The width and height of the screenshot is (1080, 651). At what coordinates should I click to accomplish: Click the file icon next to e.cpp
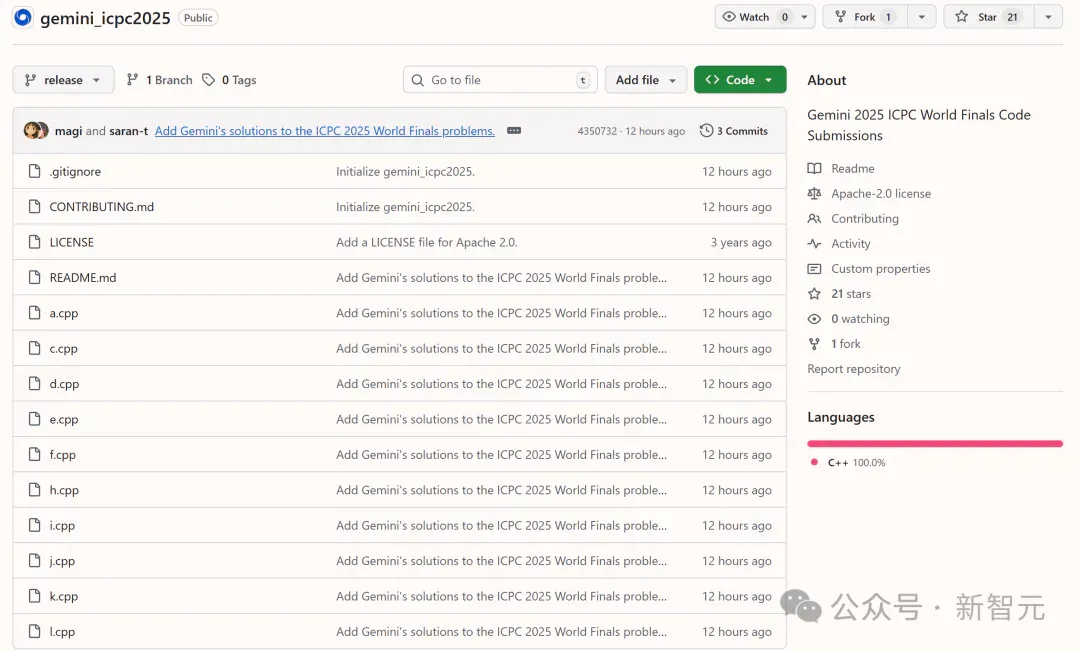[34, 419]
